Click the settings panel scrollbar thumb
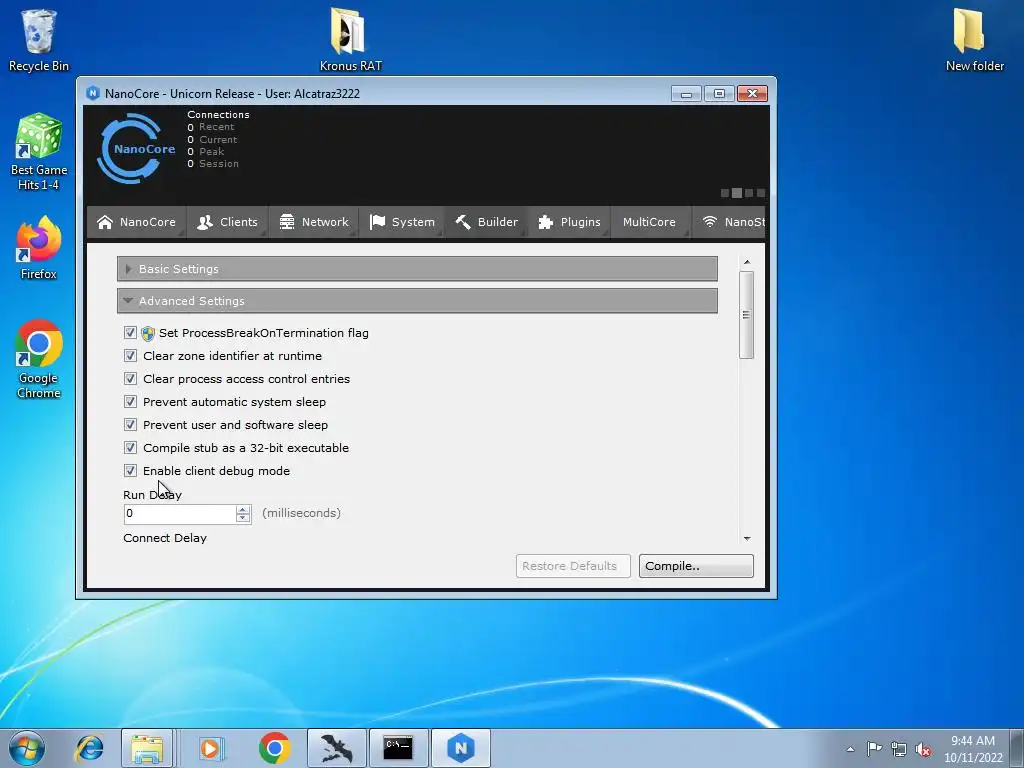Screen dimensions: 1024x768 [x=746, y=315]
